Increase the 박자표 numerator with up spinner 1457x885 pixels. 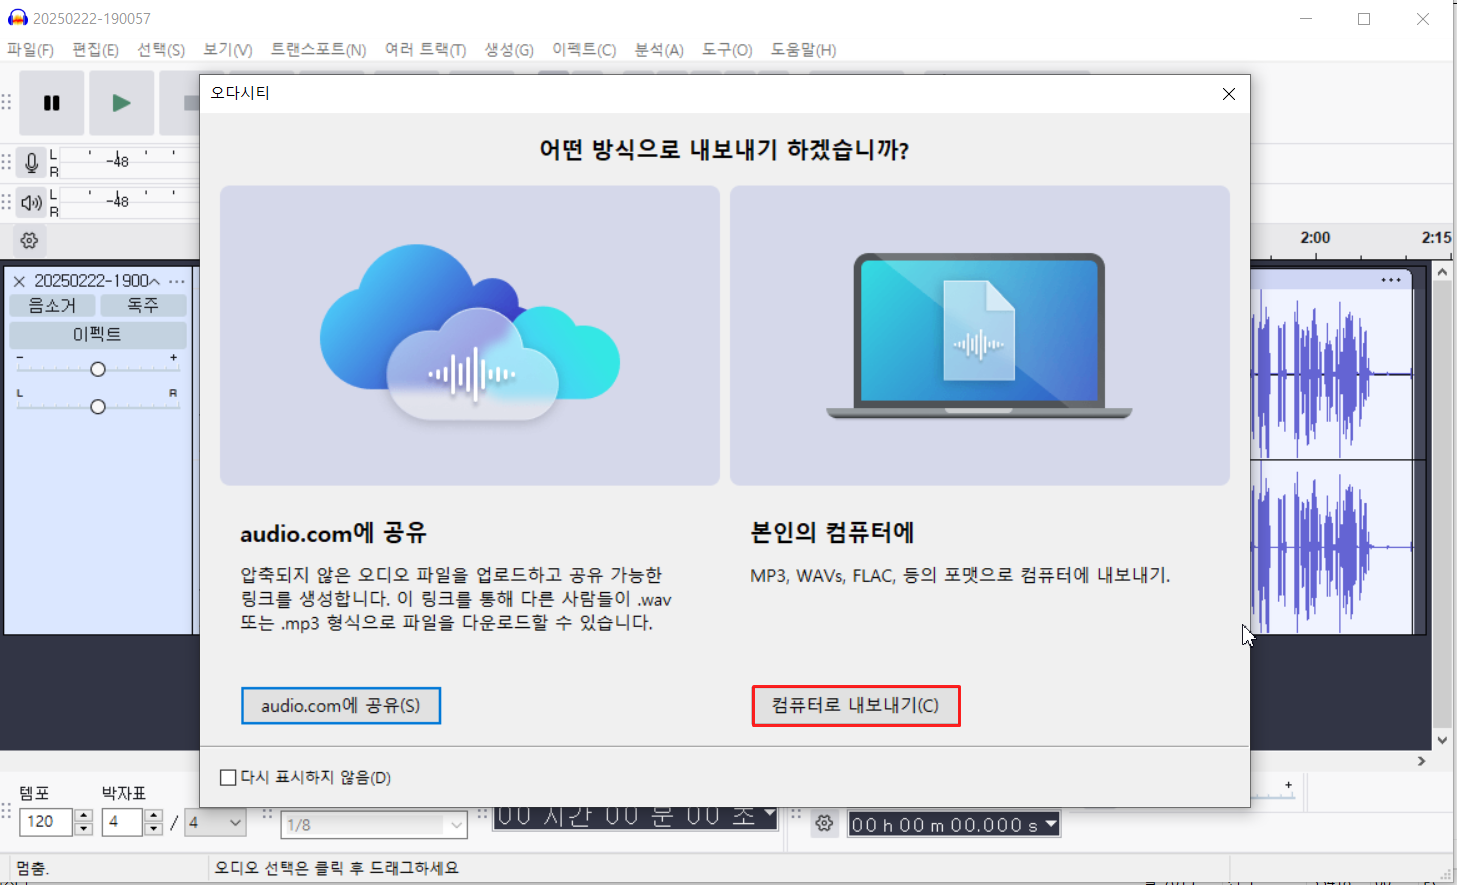click(x=154, y=816)
